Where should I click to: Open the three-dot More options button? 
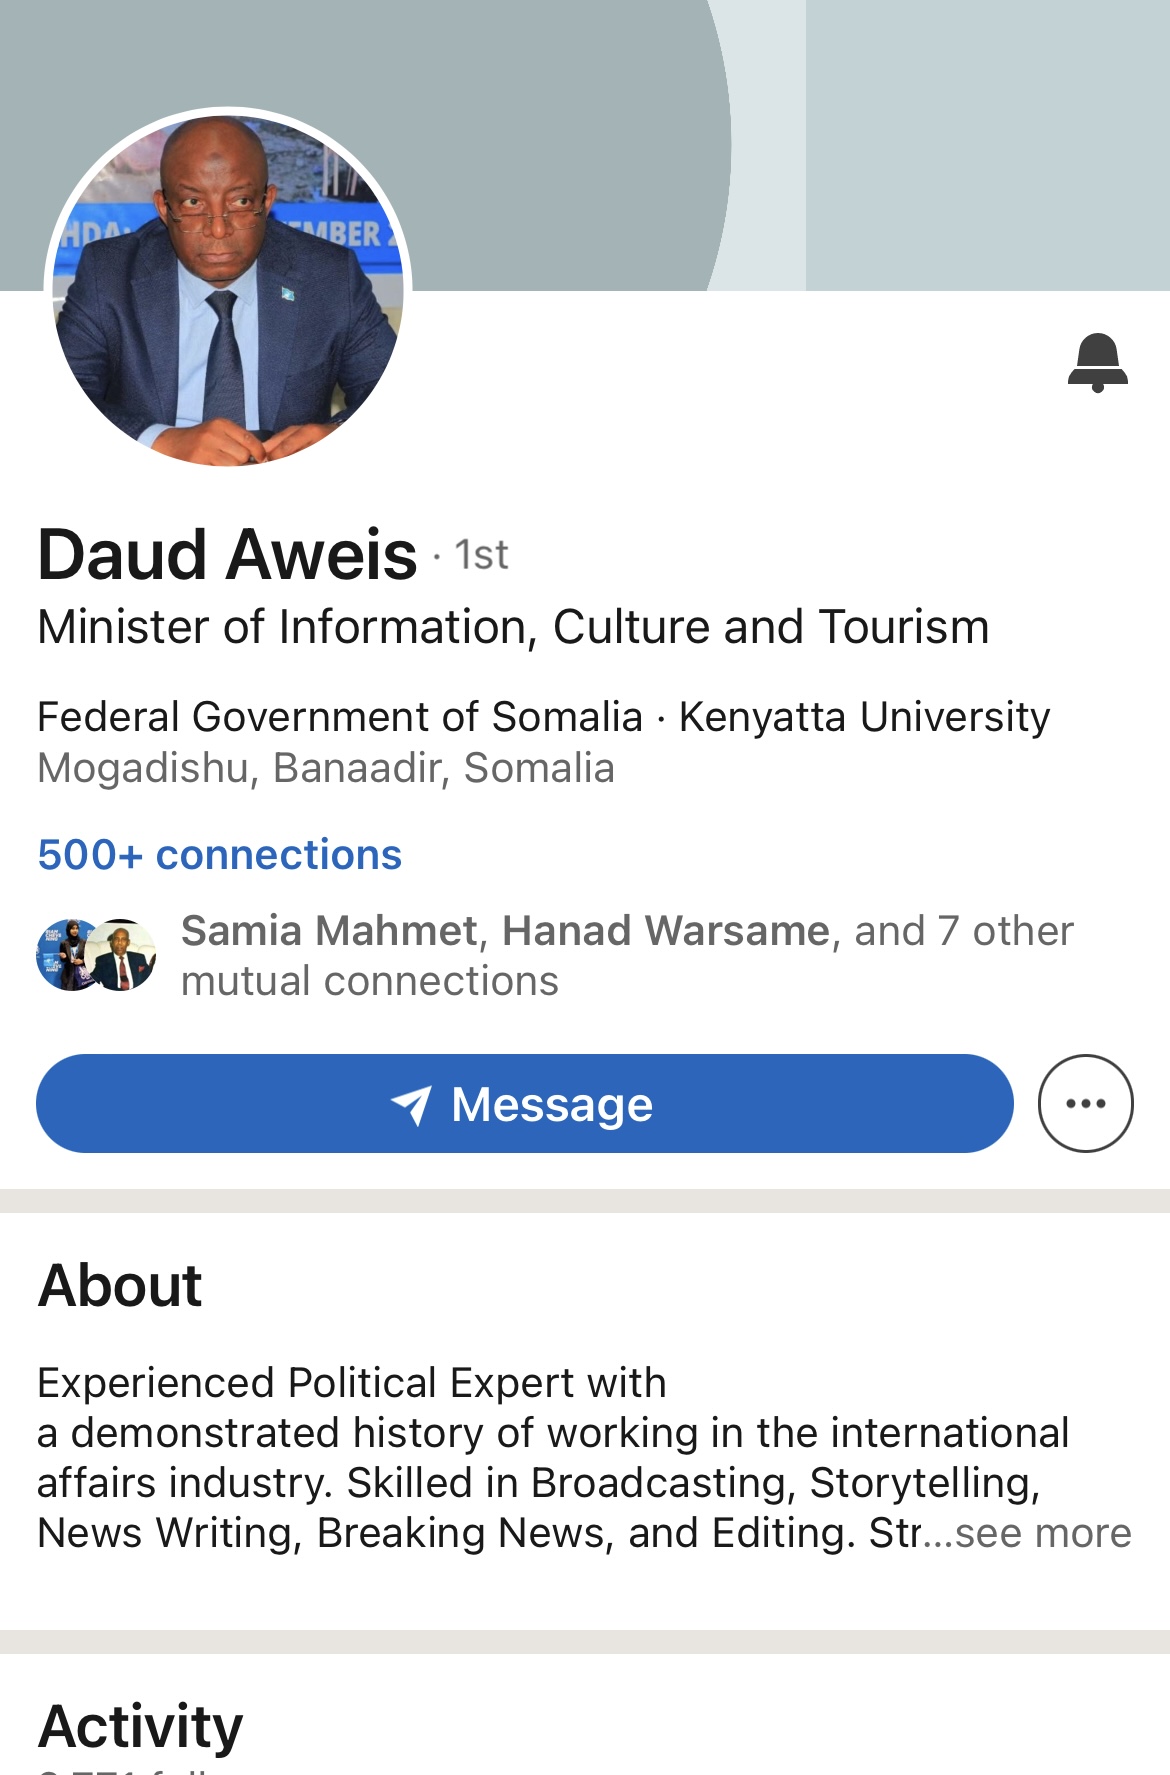pyautogui.click(x=1085, y=1103)
